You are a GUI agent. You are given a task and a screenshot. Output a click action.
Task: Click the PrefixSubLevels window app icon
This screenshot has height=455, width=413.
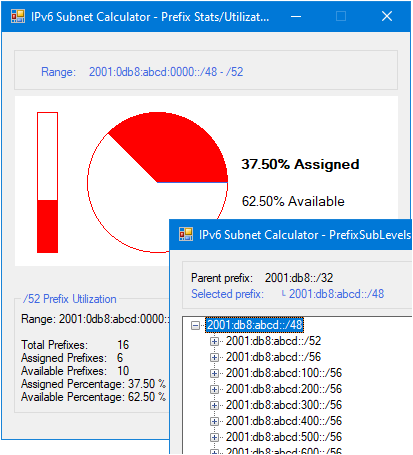coord(186,234)
